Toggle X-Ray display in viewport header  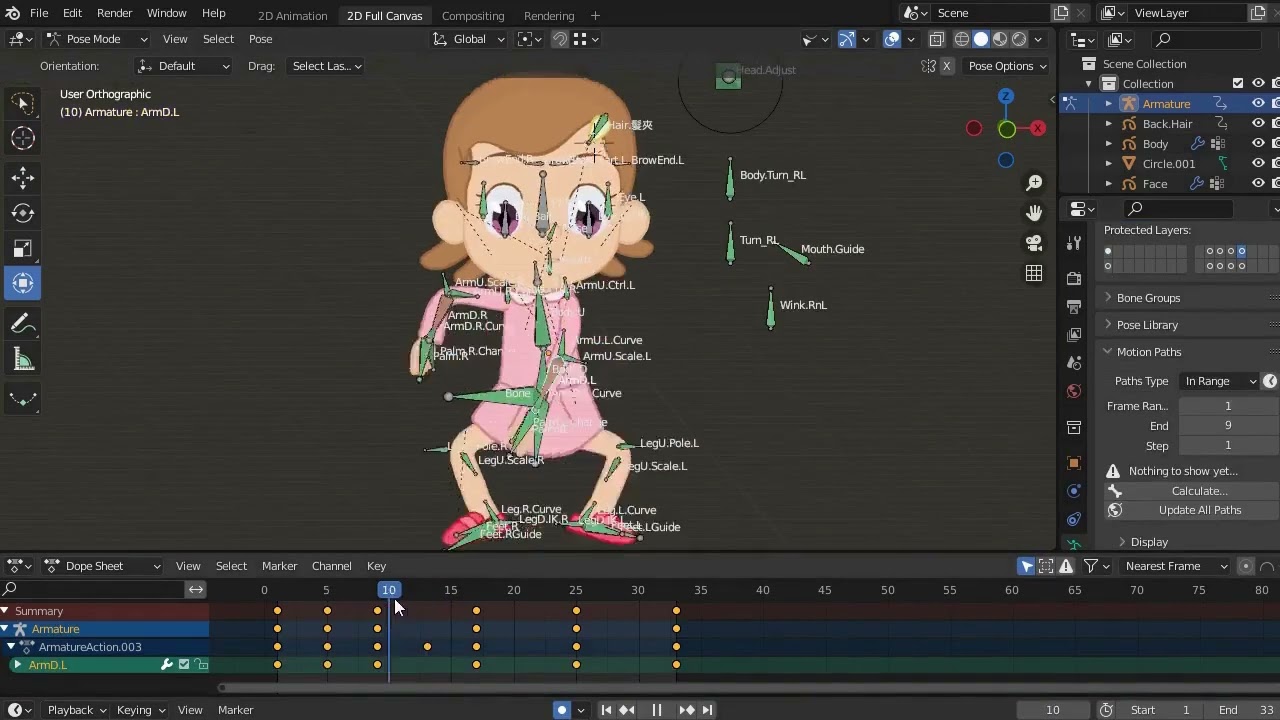(x=936, y=39)
